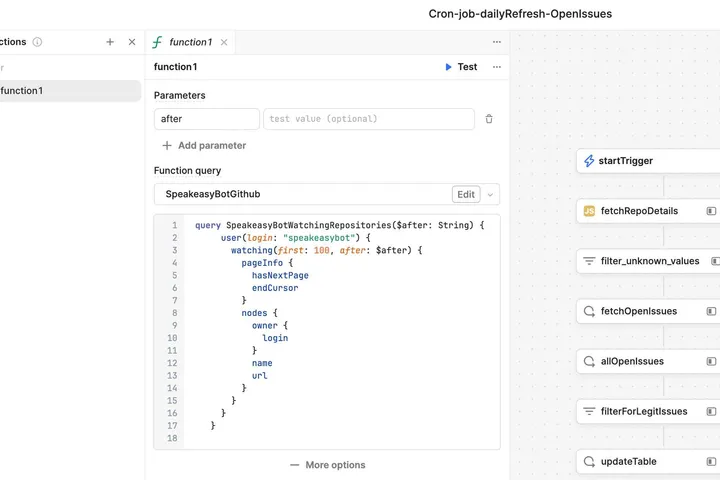Open tab bar more options ellipsis
This screenshot has height=480, width=720.
click(x=497, y=42)
